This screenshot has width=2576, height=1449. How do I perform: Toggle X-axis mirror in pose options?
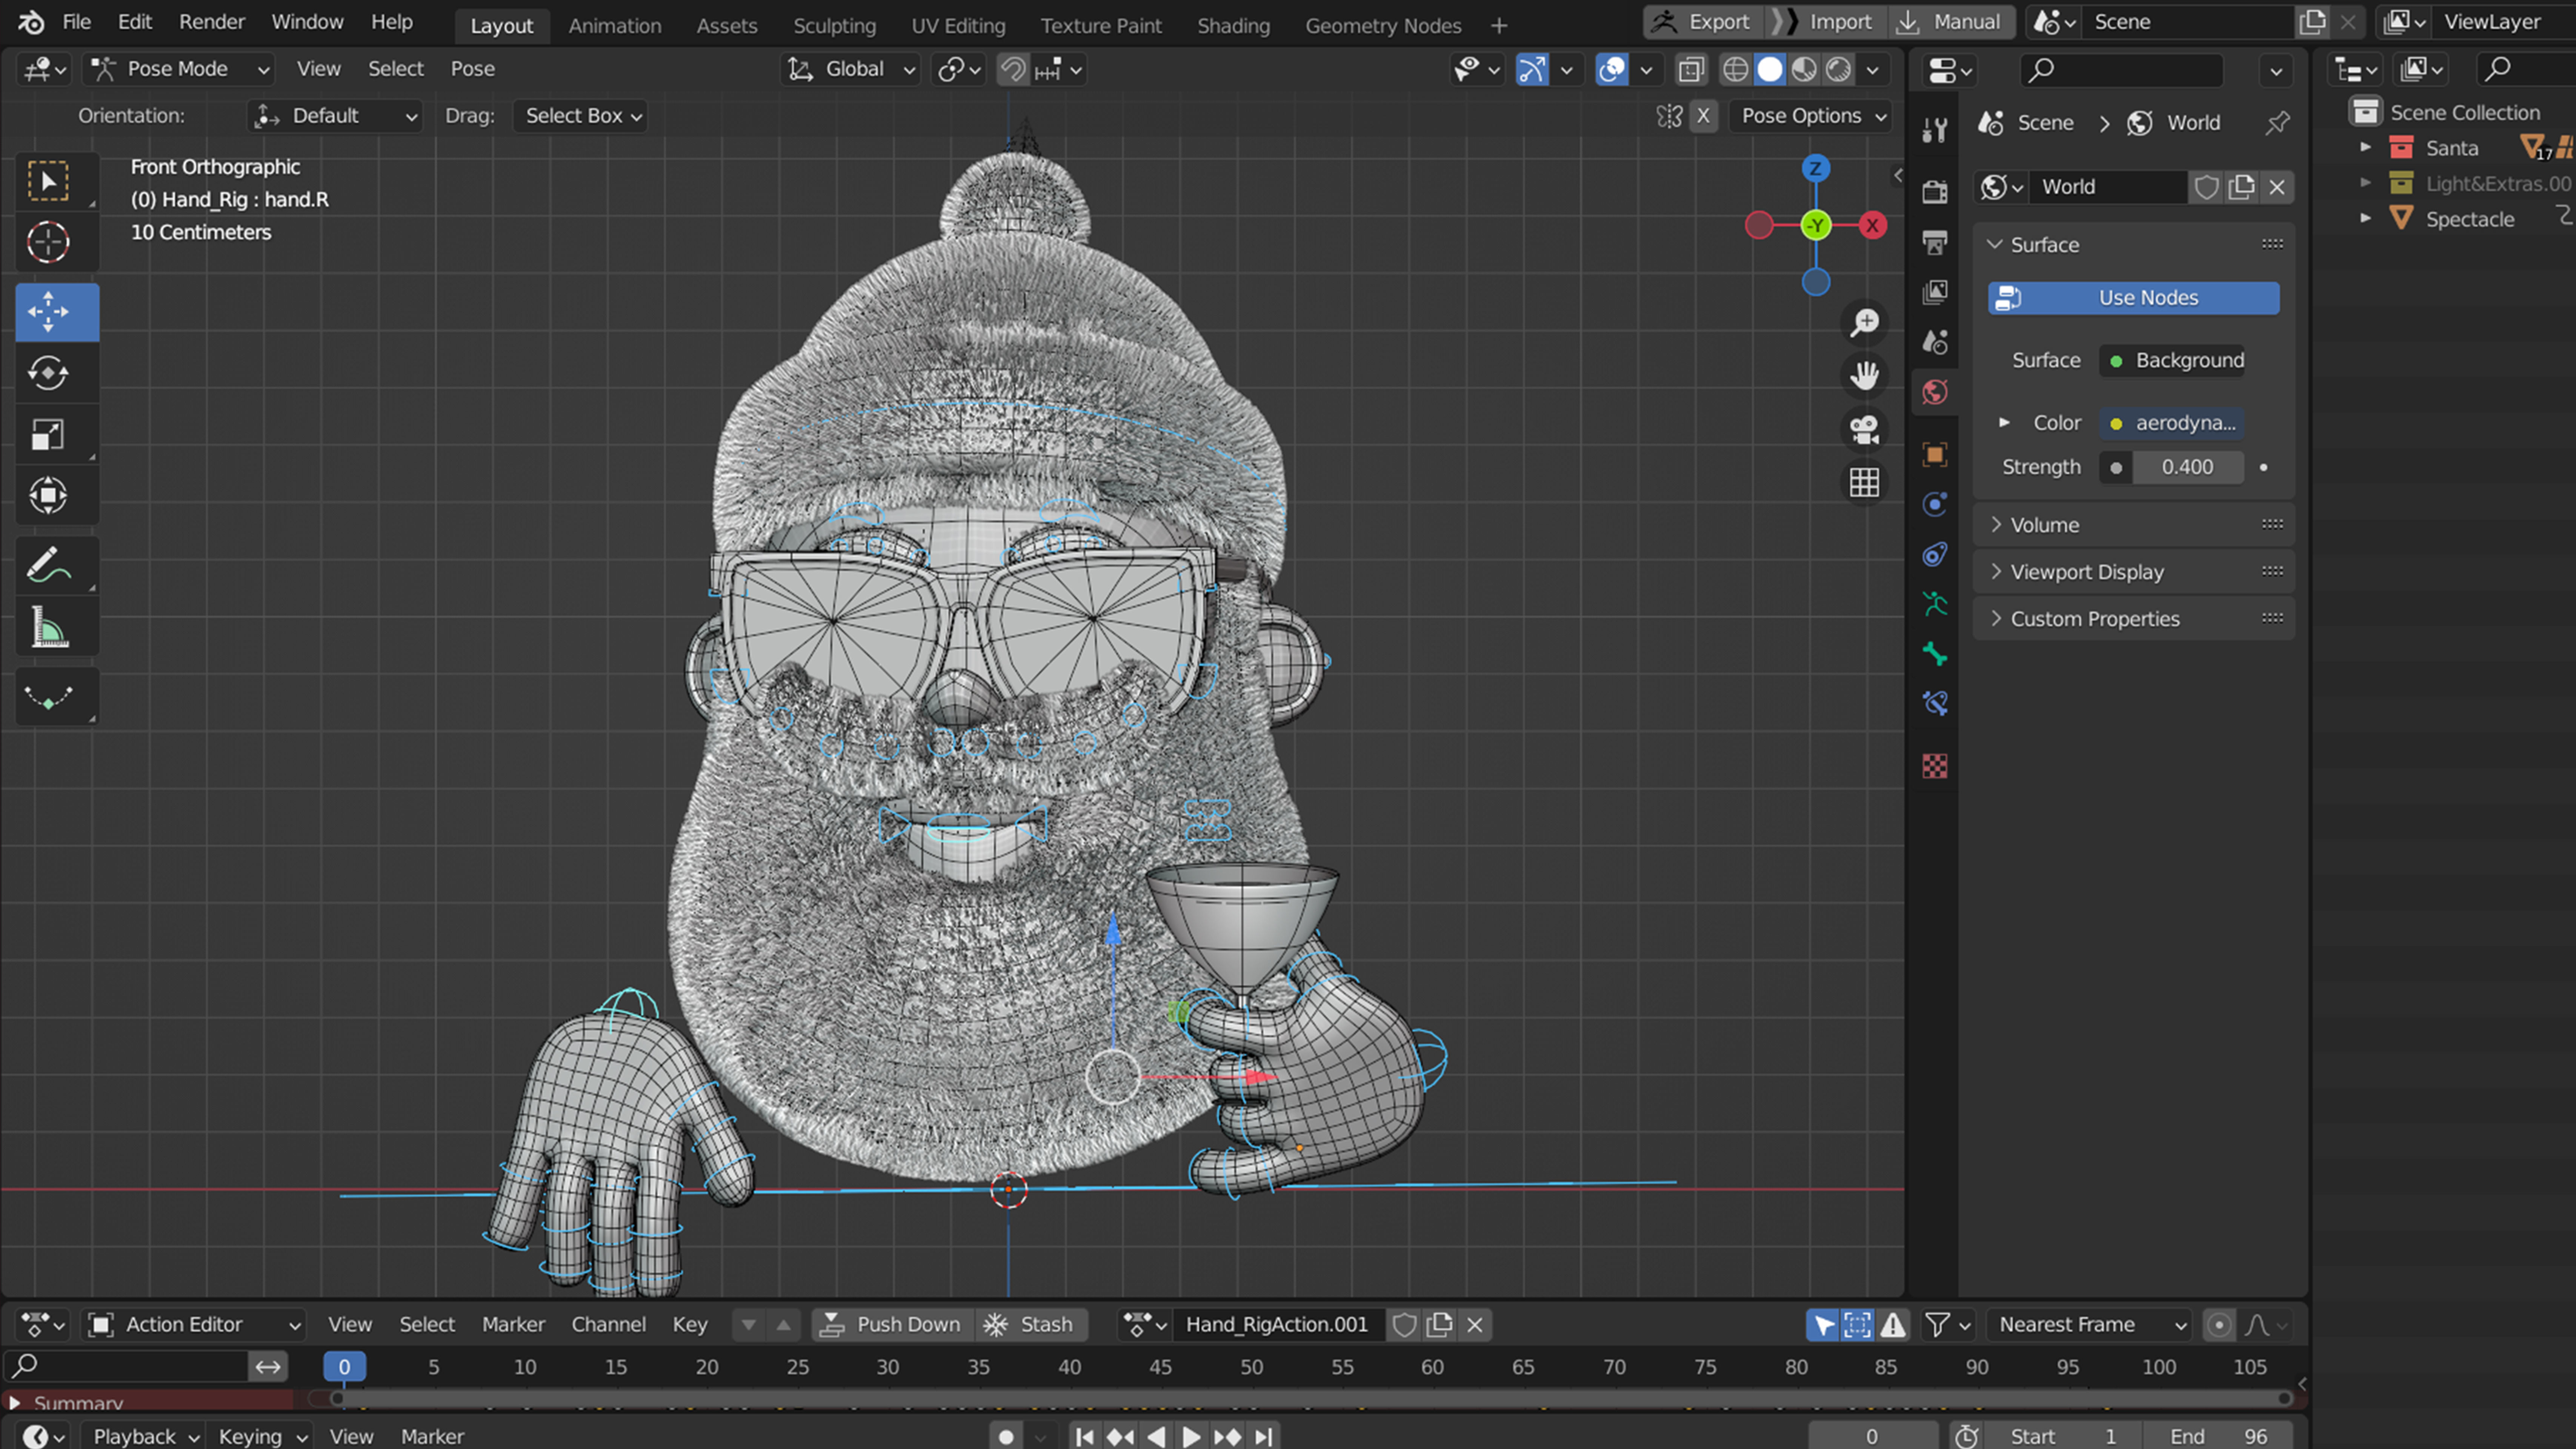(1703, 116)
